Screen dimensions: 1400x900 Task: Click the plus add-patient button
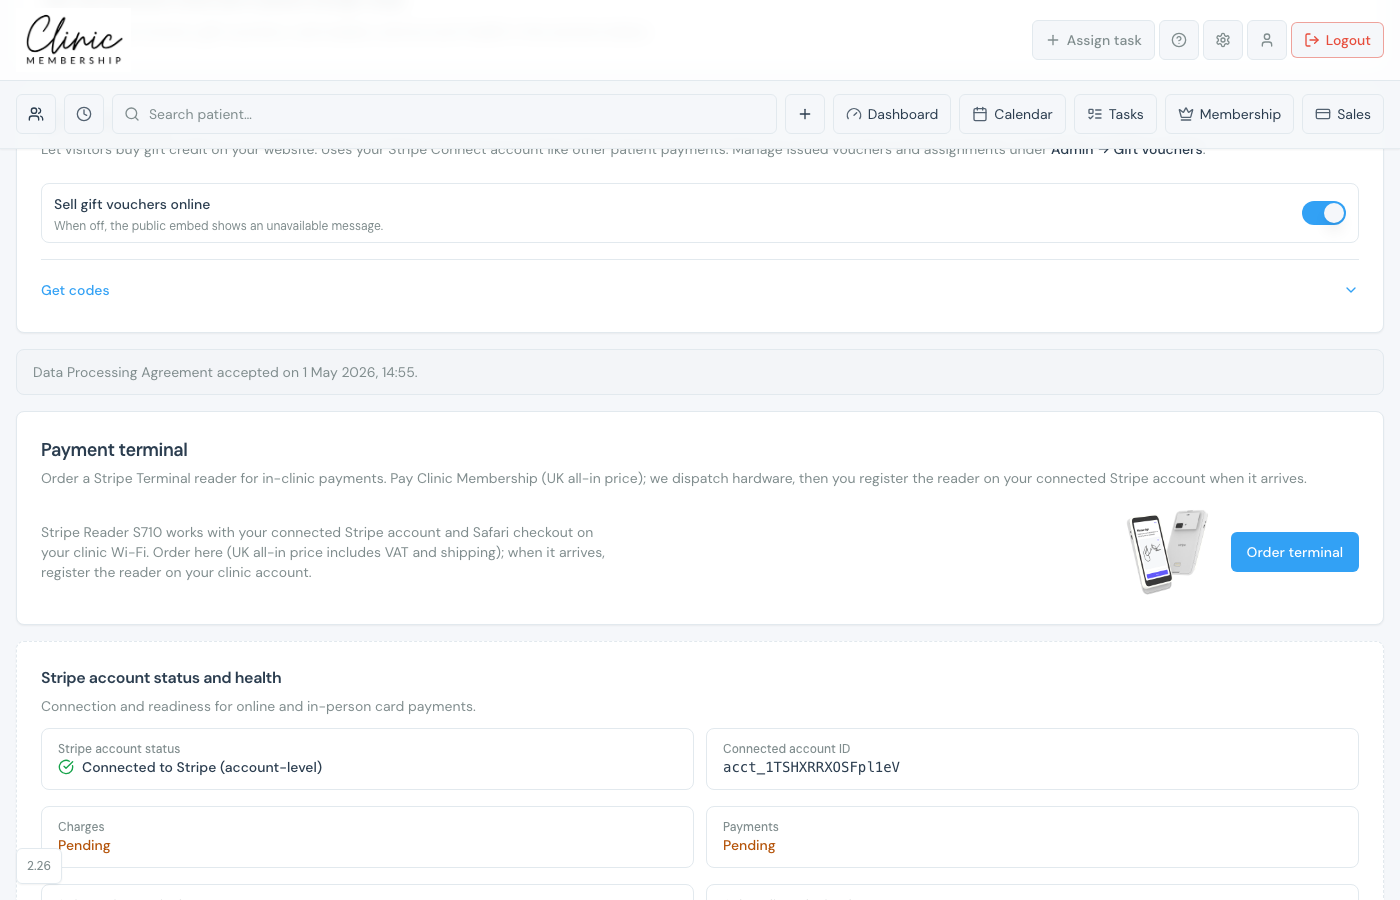(805, 114)
